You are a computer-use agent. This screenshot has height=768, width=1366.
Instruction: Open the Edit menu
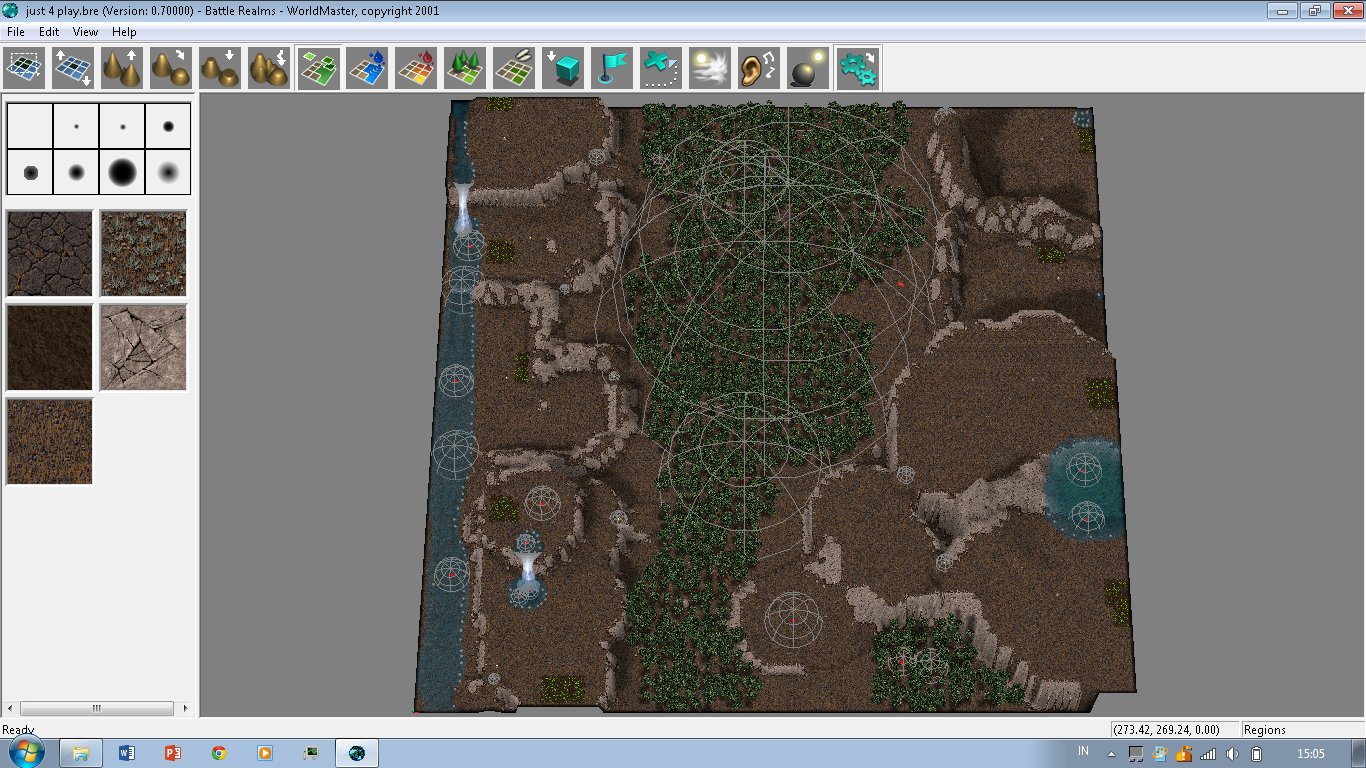(x=49, y=32)
